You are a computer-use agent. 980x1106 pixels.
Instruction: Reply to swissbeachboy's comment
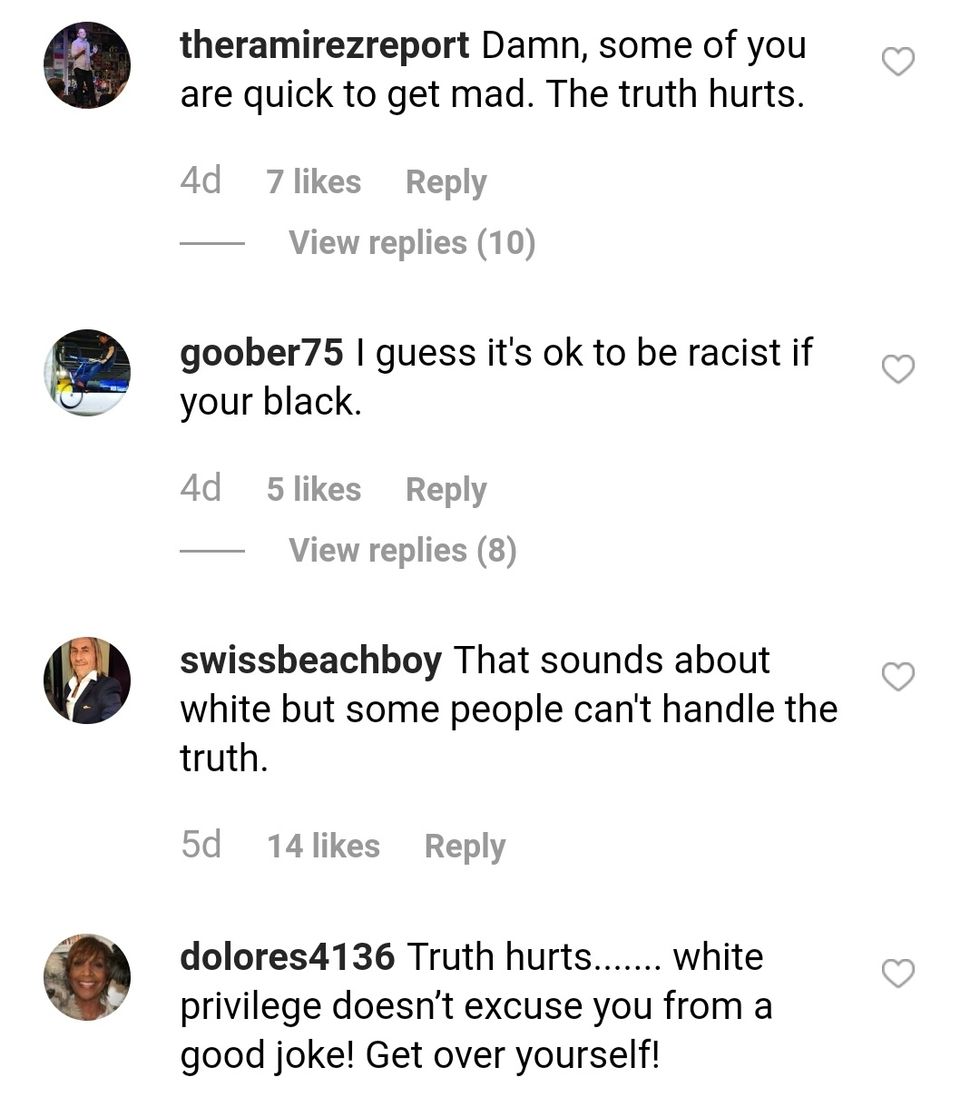coord(465,846)
